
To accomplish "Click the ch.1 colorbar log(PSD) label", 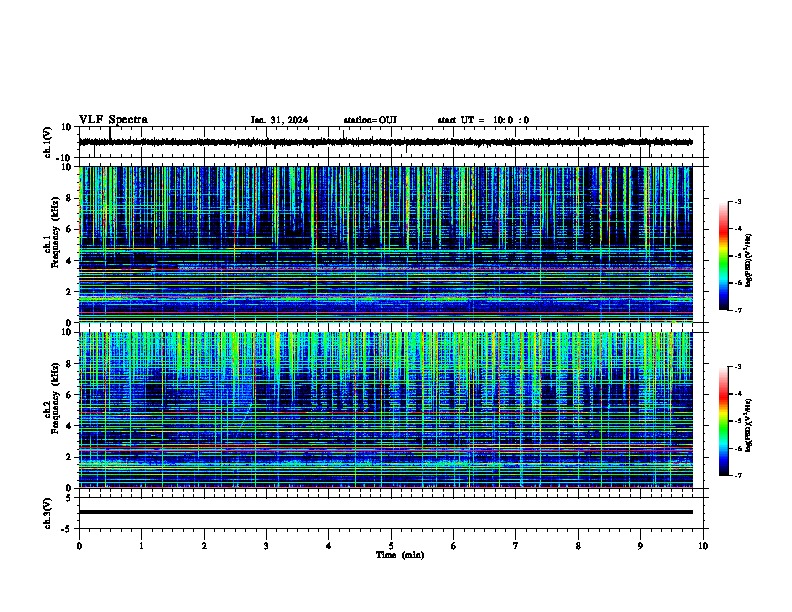I will point(748,260).
